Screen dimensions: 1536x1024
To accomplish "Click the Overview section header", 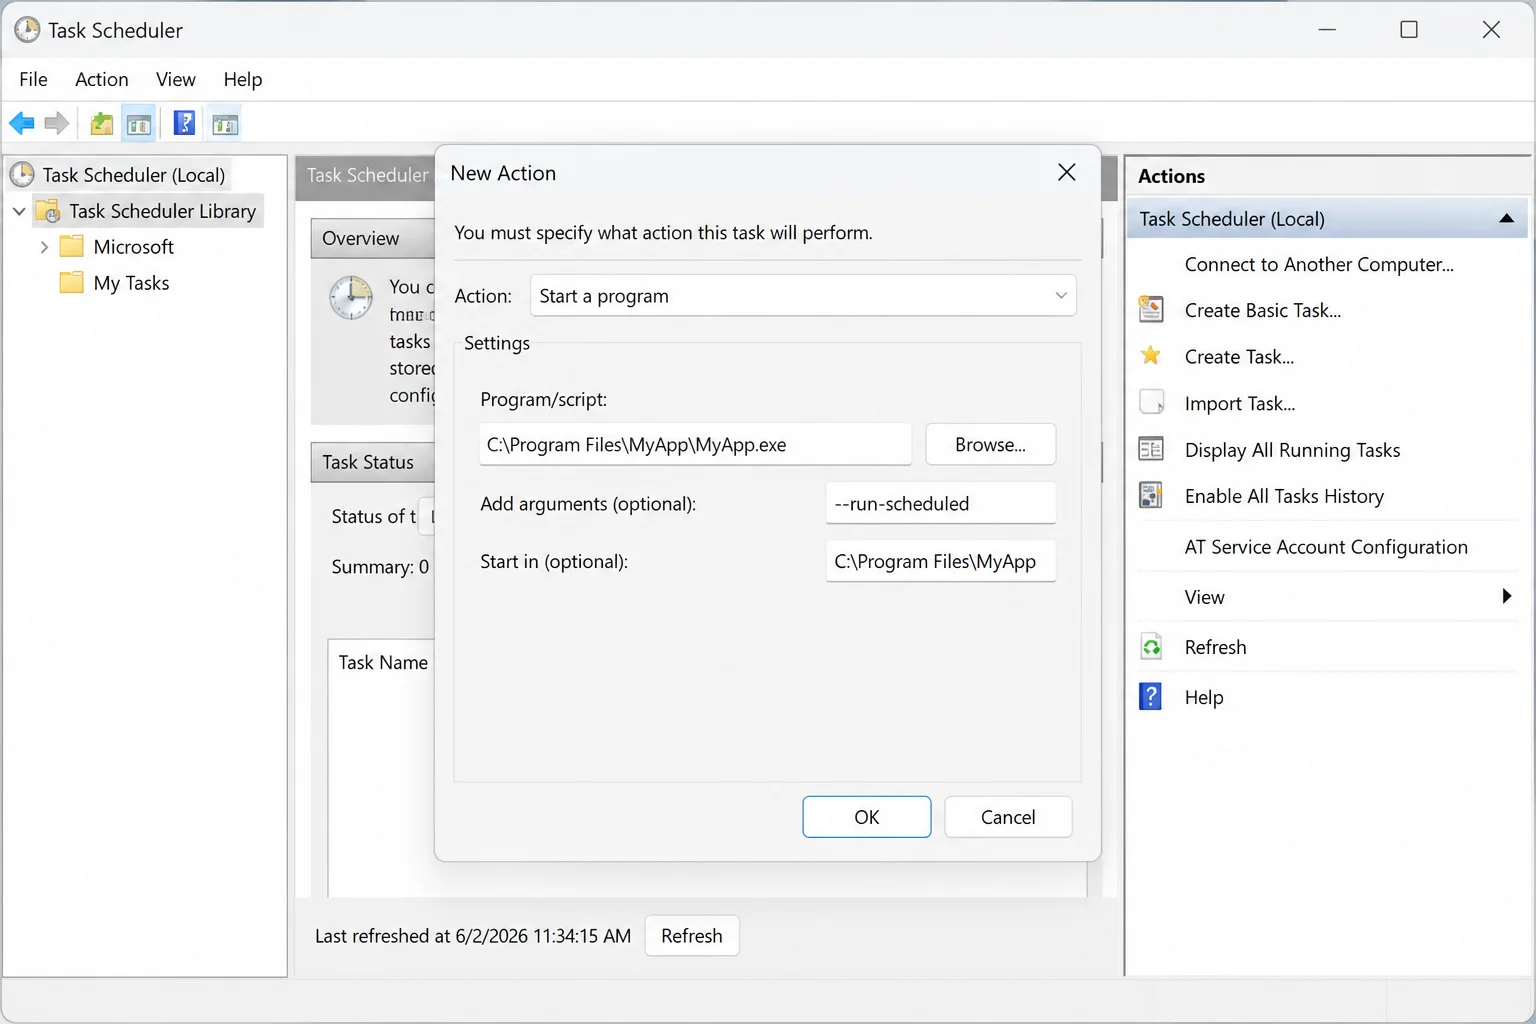I will click(x=373, y=238).
